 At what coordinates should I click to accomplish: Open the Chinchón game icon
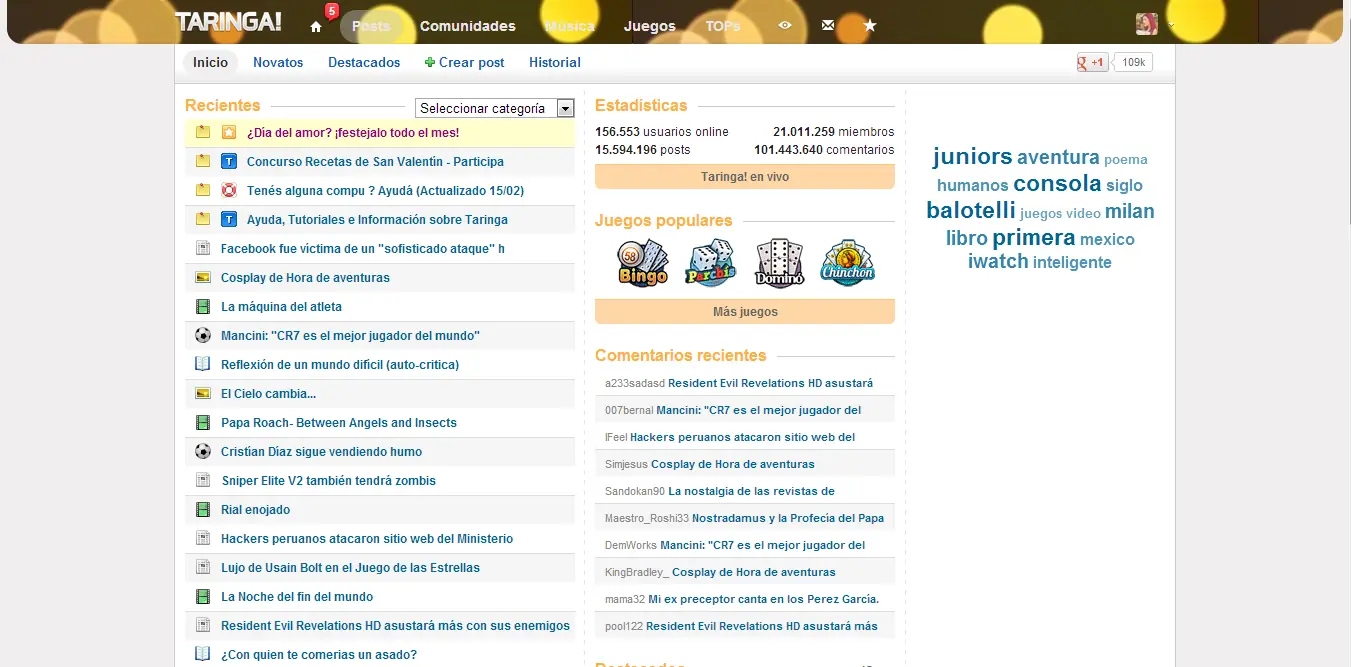(847, 262)
